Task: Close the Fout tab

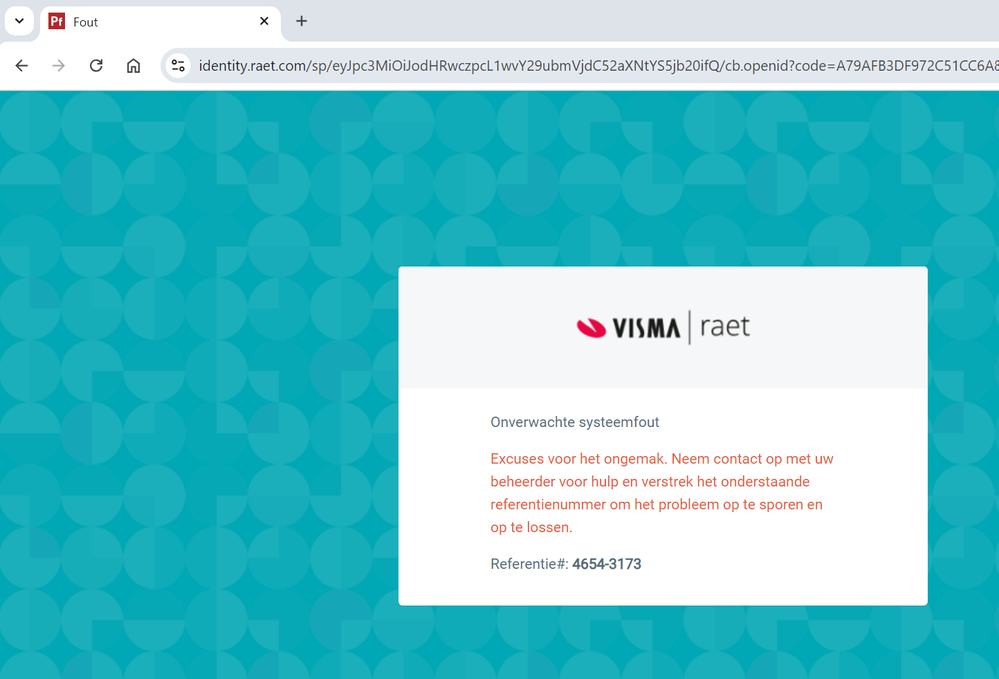Action: [x=264, y=21]
